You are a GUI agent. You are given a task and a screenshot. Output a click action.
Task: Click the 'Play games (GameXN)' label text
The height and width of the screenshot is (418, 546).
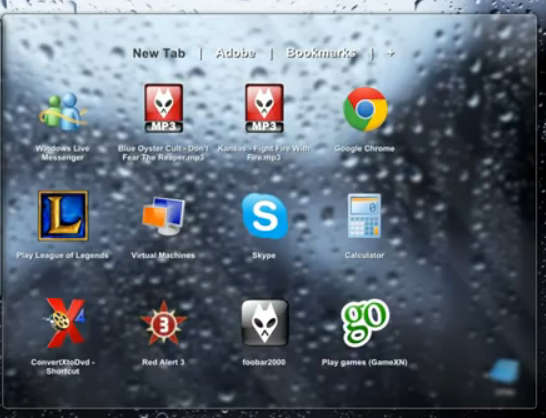point(364,363)
